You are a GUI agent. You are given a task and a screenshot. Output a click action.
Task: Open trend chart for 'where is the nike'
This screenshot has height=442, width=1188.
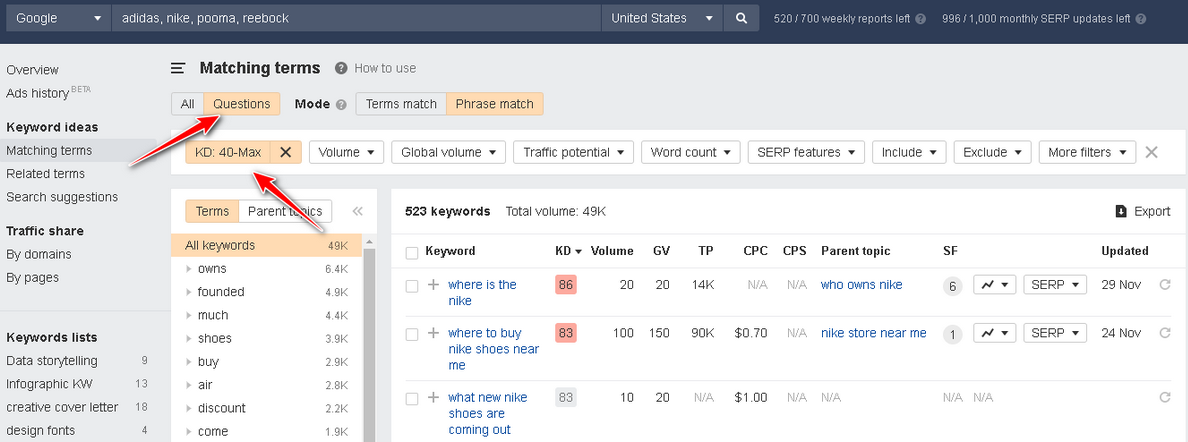[994, 285]
